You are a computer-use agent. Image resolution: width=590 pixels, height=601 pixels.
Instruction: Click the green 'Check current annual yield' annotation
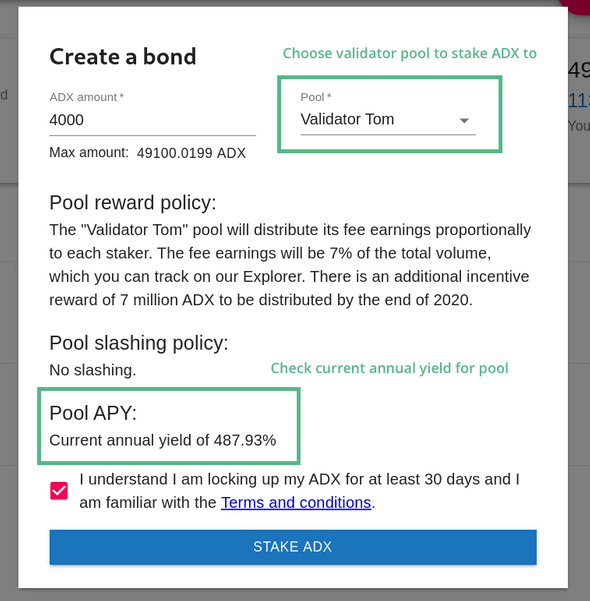(389, 368)
